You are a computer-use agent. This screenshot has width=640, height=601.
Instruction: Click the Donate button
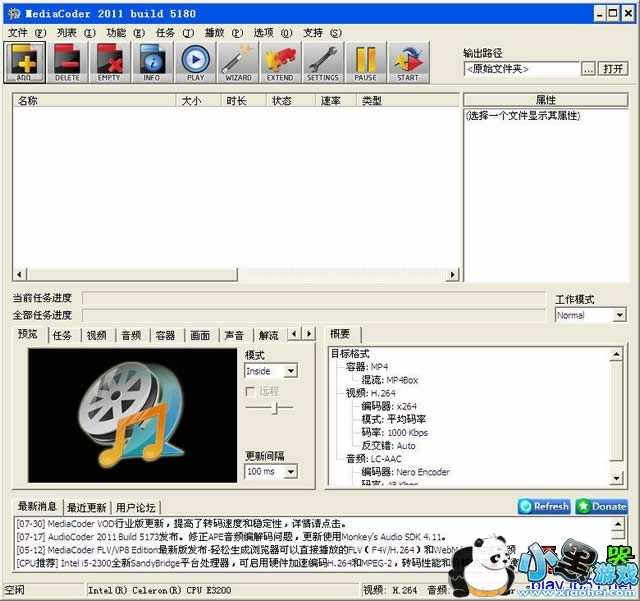[x=602, y=507]
